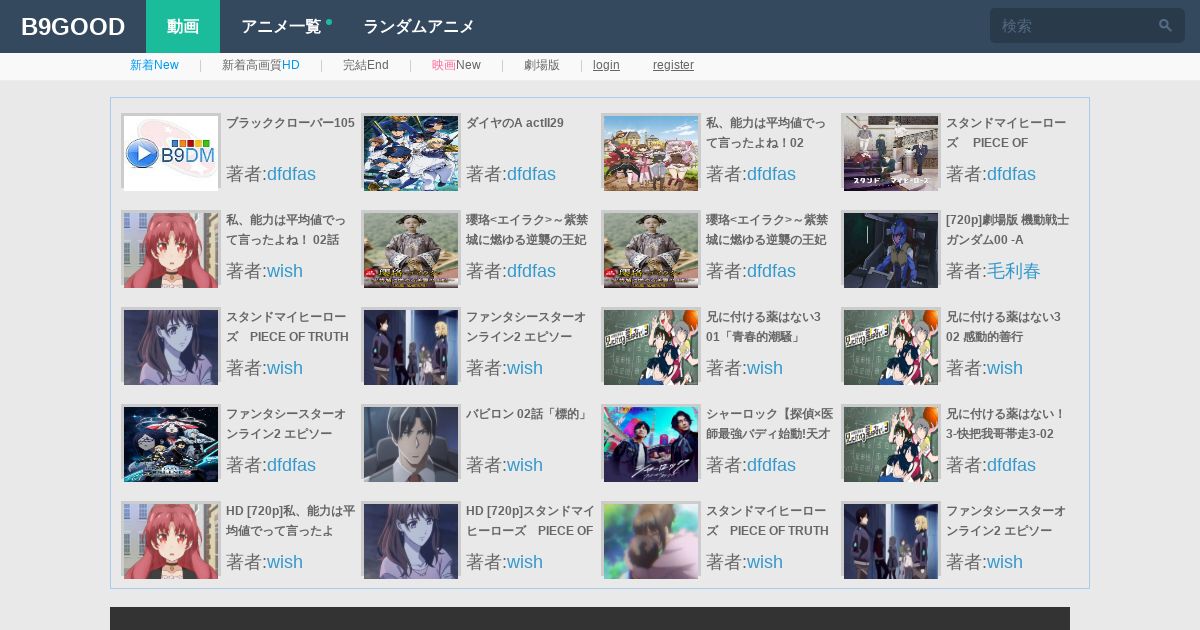
Task: Select the 完結End sub-menu item
Action: tap(366, 65)
